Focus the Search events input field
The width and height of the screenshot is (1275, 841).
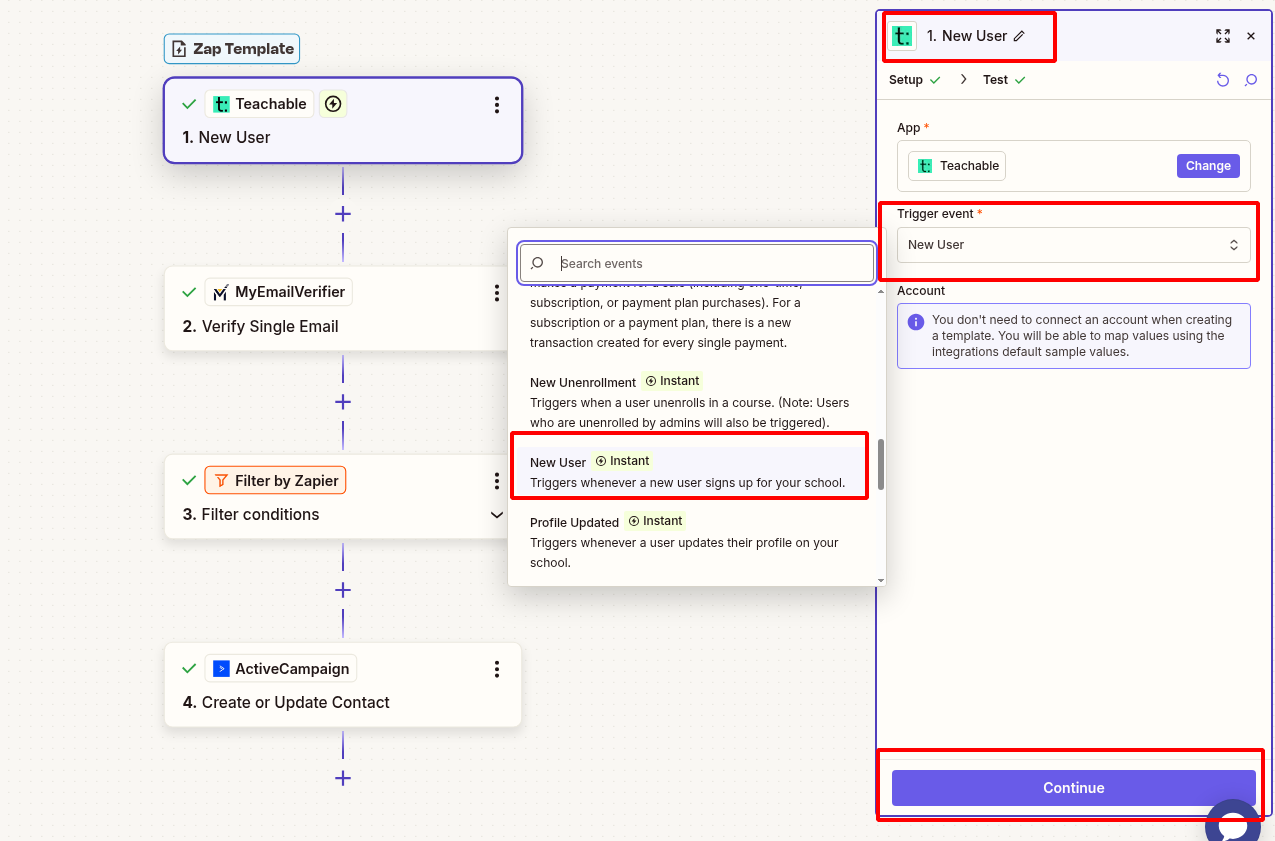pos(710,264)
